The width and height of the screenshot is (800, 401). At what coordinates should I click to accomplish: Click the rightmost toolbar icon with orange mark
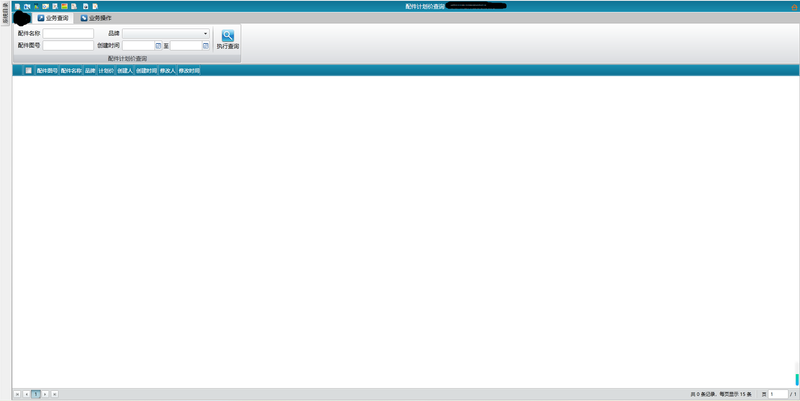[x=95, y=7]
